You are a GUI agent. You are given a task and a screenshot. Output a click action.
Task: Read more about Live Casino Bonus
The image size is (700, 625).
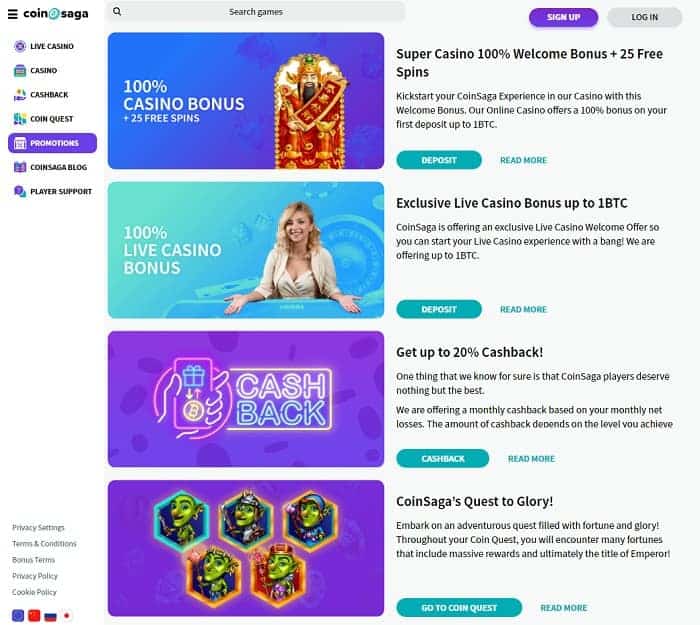pos(523,309)
